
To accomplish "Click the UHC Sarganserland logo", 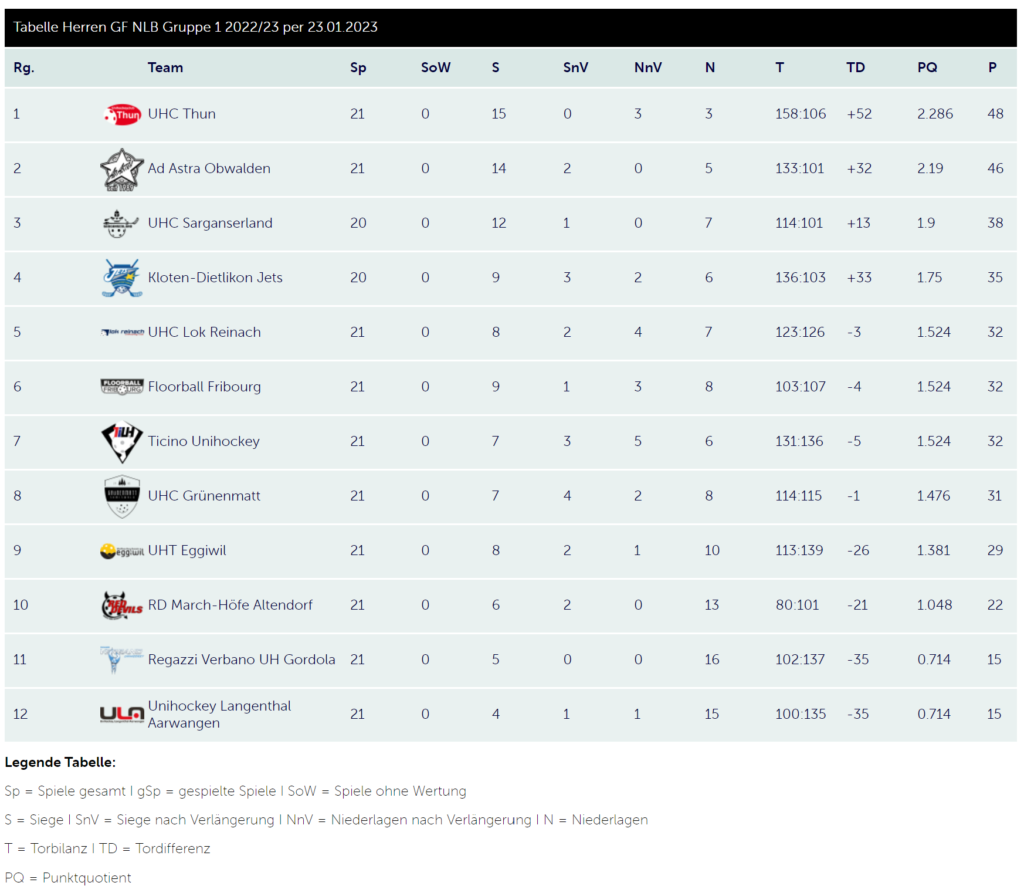I will click(x=121, y=224).
